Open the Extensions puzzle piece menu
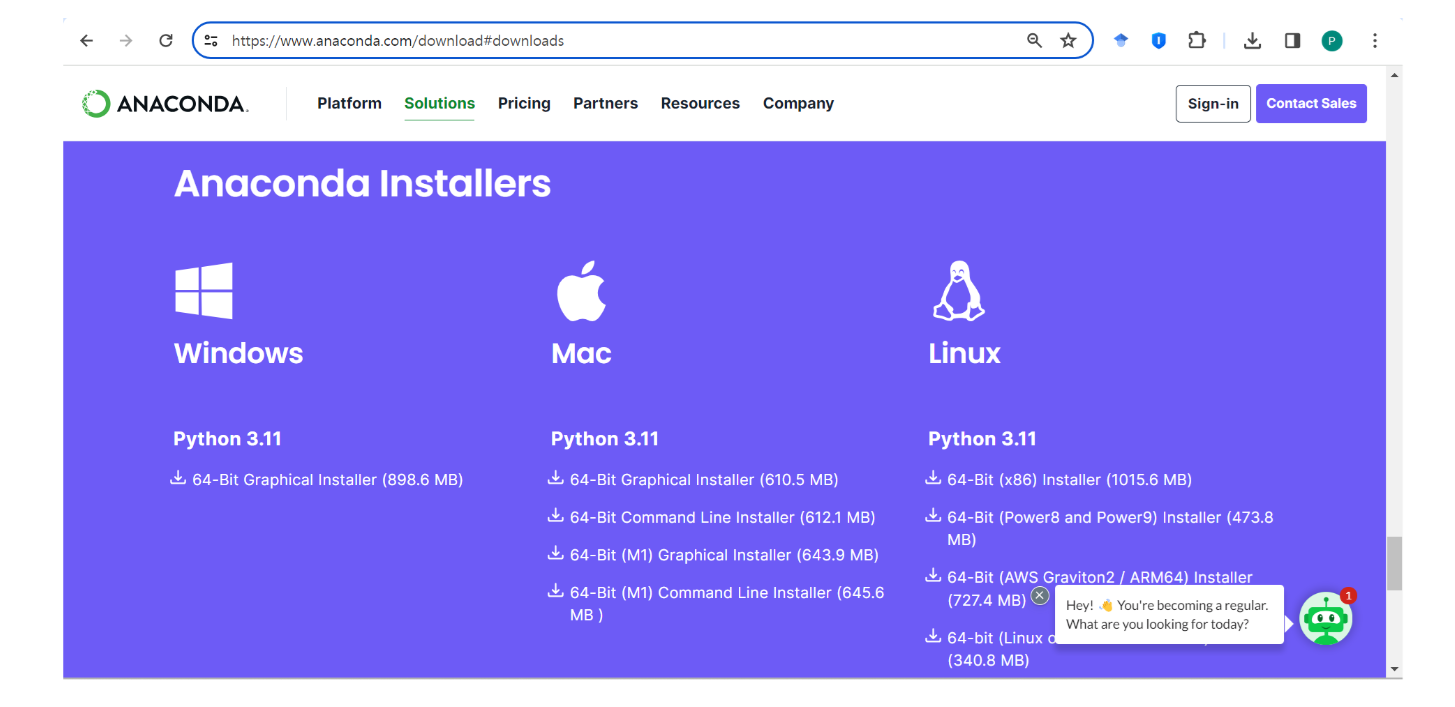1455x707 pixels. tap(1197, 41)
